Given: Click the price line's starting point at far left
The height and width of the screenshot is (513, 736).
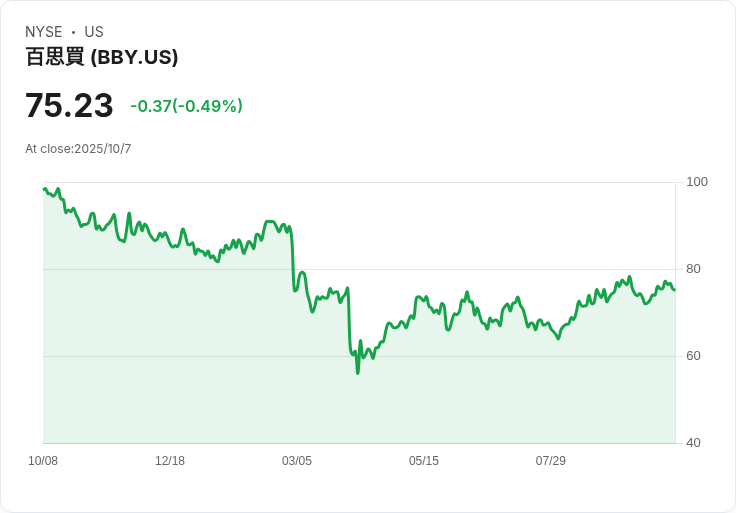Looking at the screenshot, I should tap(44, 189).
